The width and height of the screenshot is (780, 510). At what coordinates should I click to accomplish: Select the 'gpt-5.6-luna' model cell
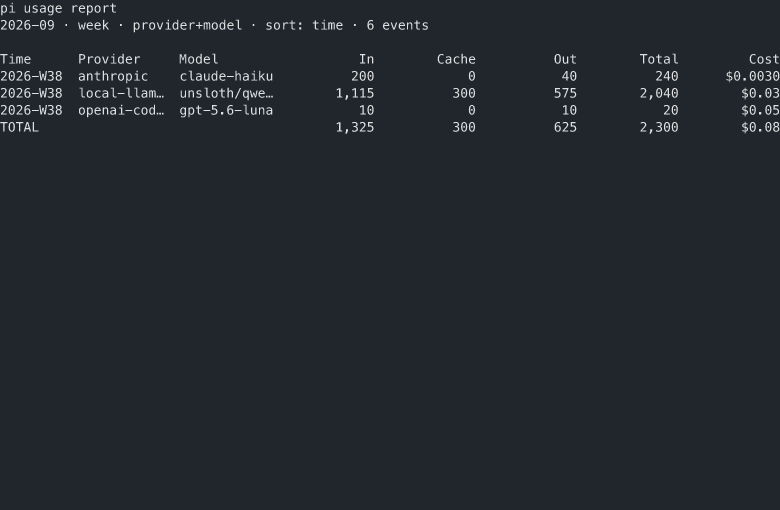tap(226, 110)
